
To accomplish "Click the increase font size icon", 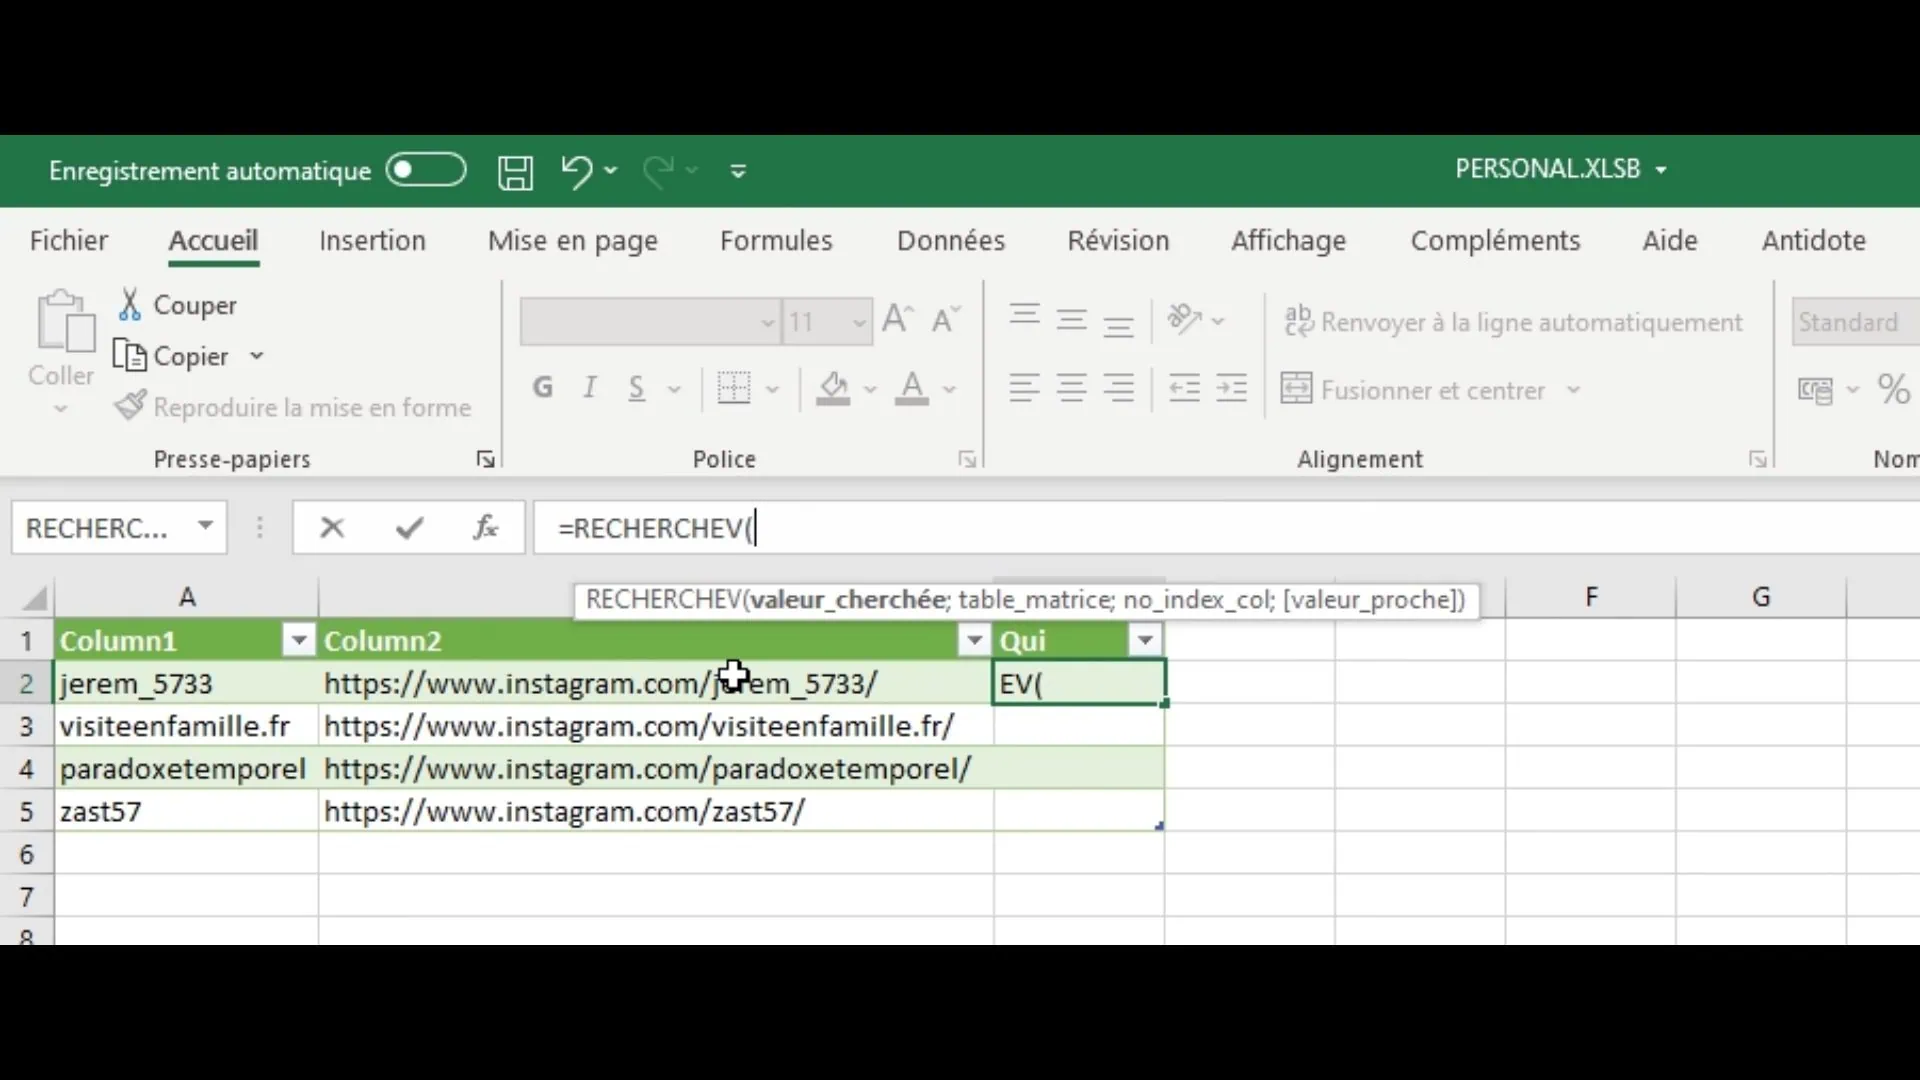I will click(897, 320).
